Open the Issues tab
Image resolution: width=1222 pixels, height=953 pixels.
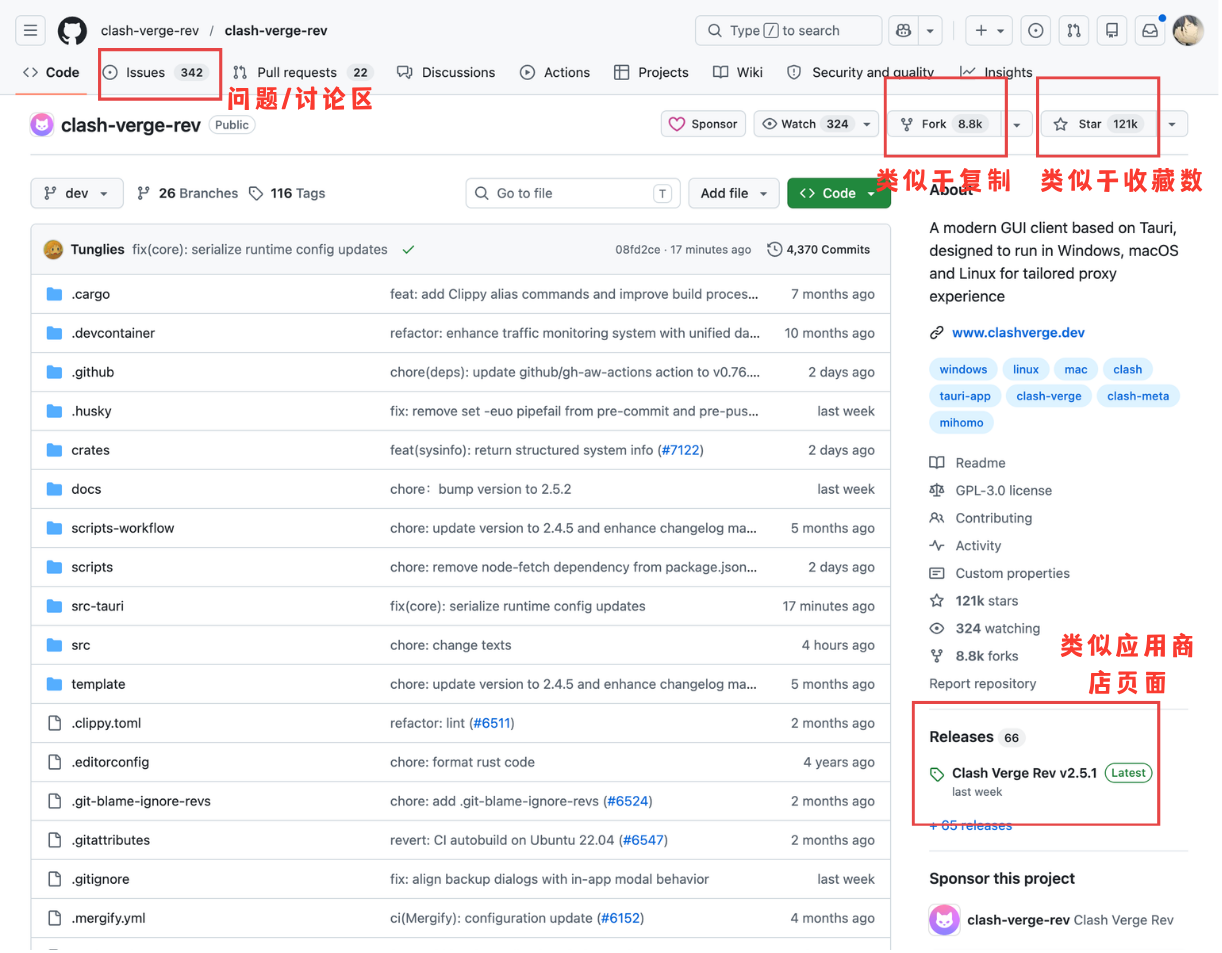(156, 72)
